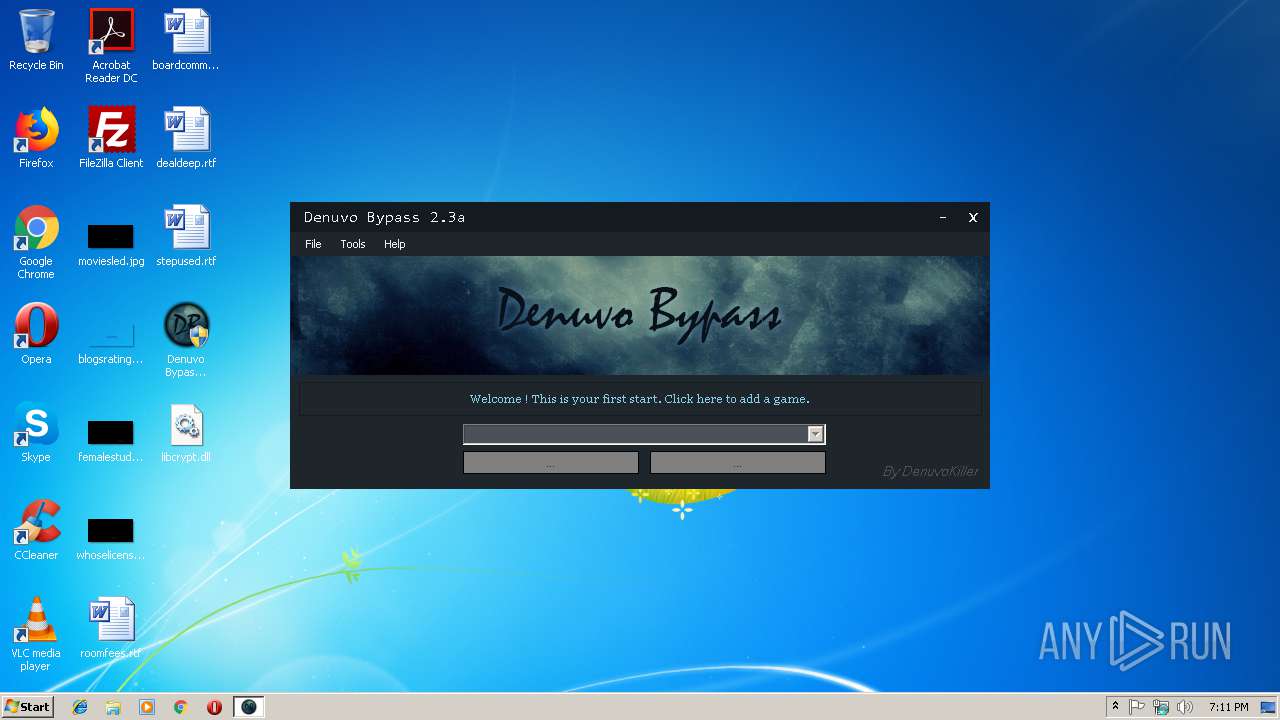Launch Opera from the taskbar

click(x=214, y=707)
